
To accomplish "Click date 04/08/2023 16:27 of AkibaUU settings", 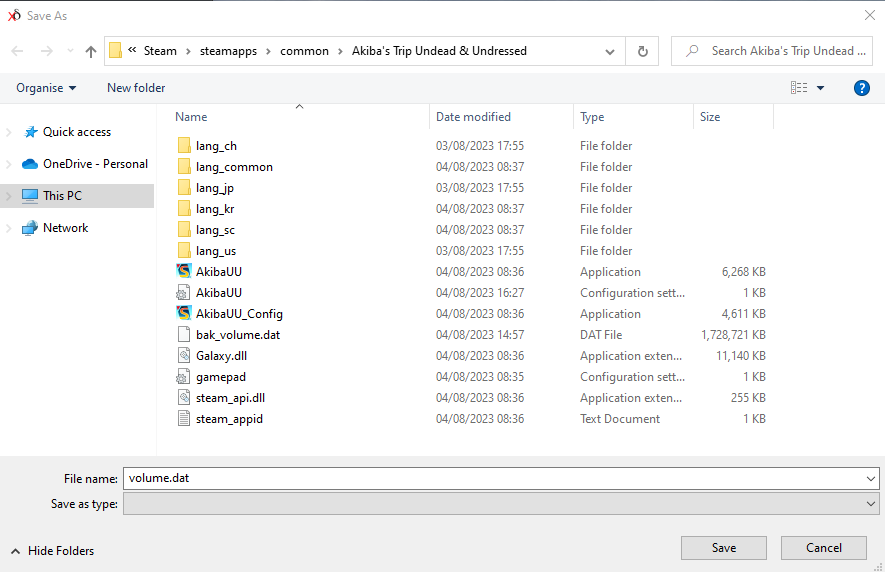I will tap(480, 292).
